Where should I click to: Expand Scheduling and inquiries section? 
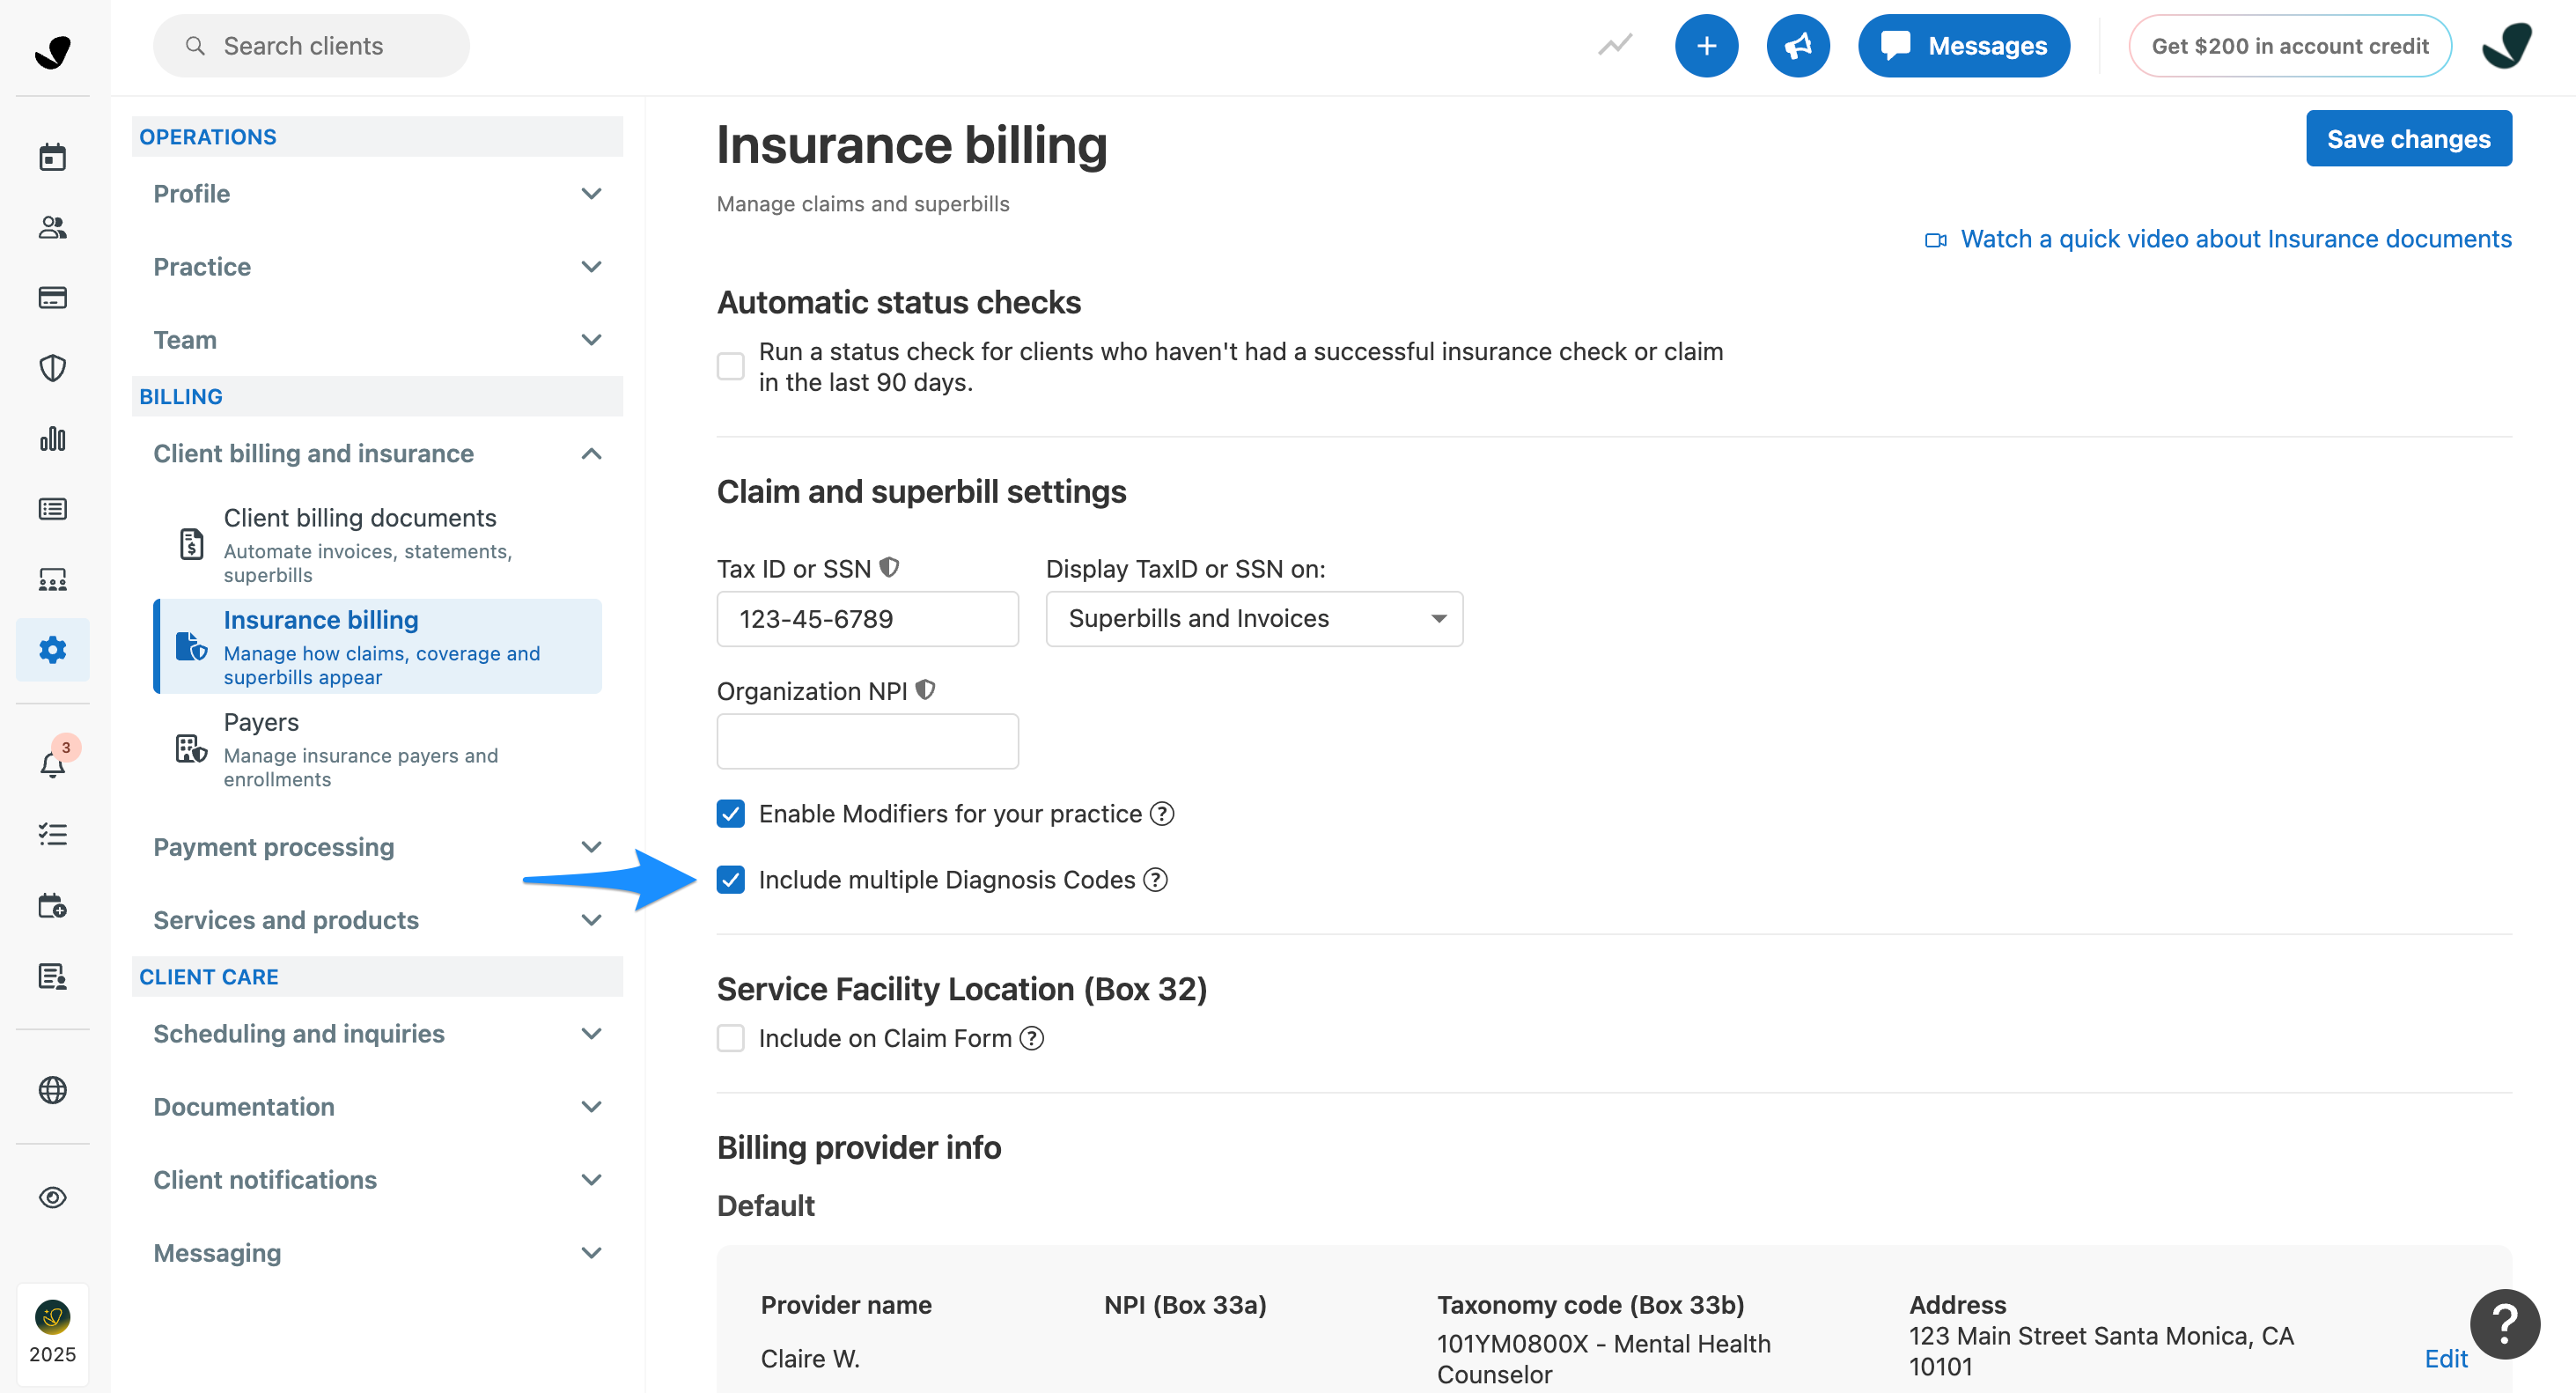pyautogui.click(x=377, y=1034)
